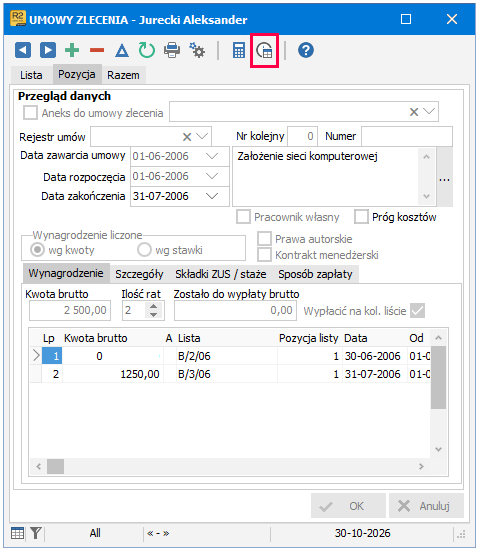Click the 30-10-2026 date in status bar
The image size is (481, 559).
click(x=362, y=533)
